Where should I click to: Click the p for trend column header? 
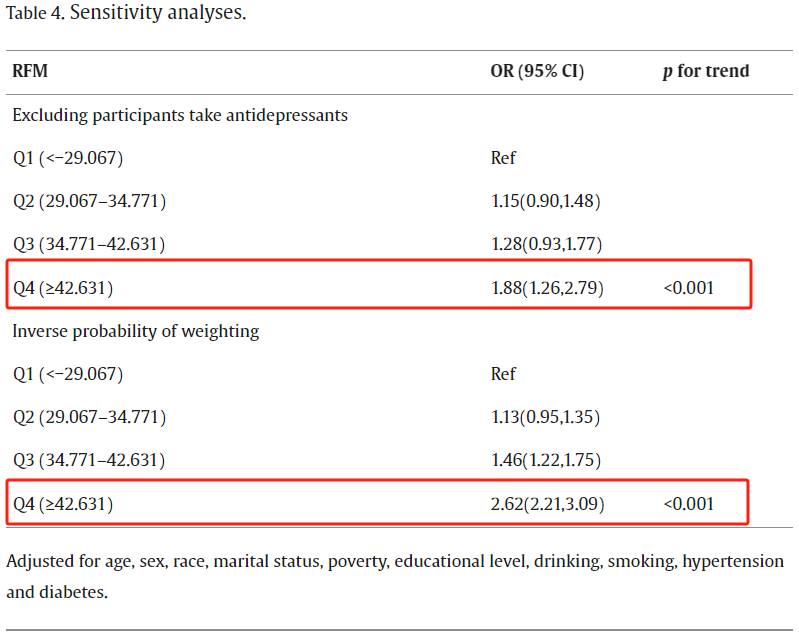(x=706, y=71)
